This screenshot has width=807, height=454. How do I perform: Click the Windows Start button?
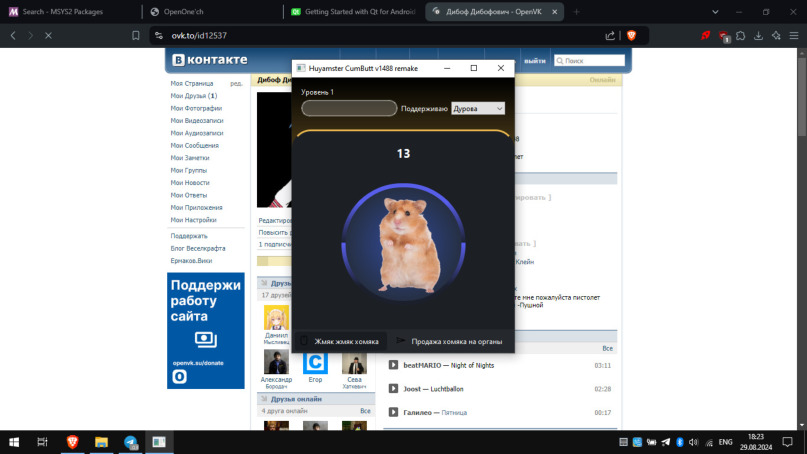14,441
